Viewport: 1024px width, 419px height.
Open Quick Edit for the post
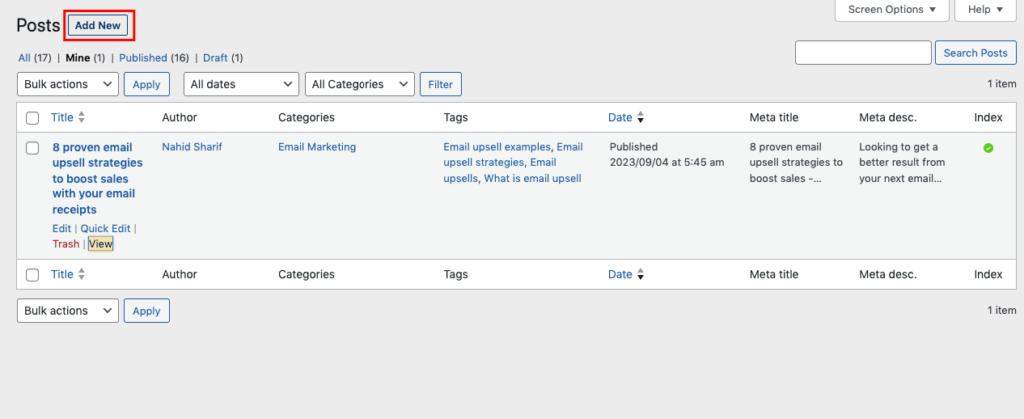pos(105,228)
